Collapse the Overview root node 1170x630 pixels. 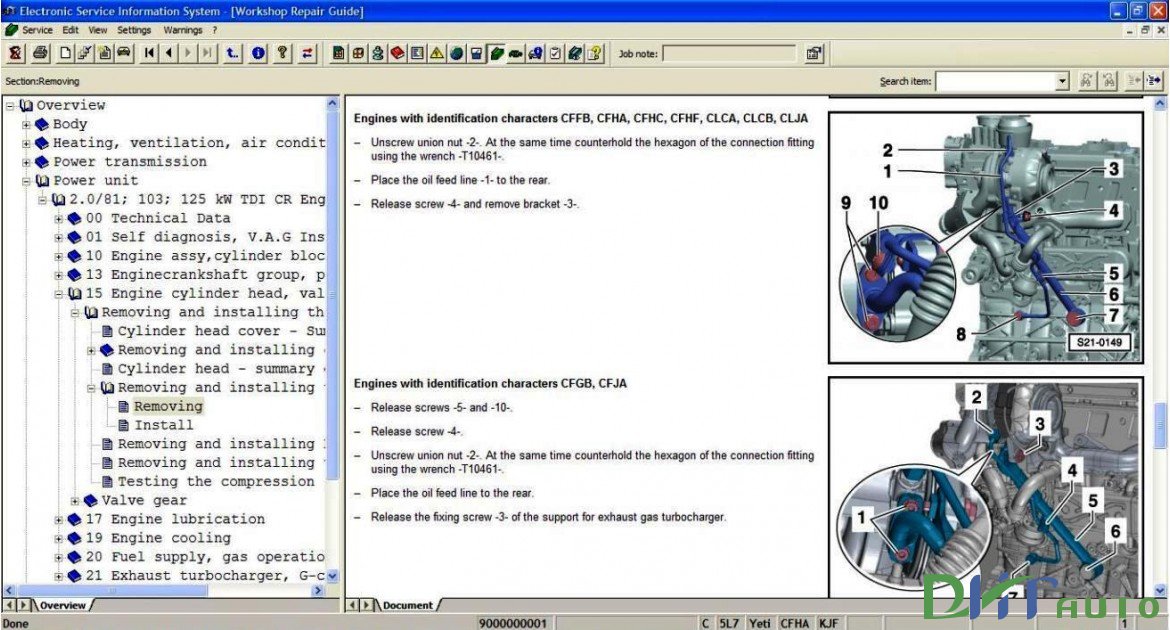tap(10, 106)
